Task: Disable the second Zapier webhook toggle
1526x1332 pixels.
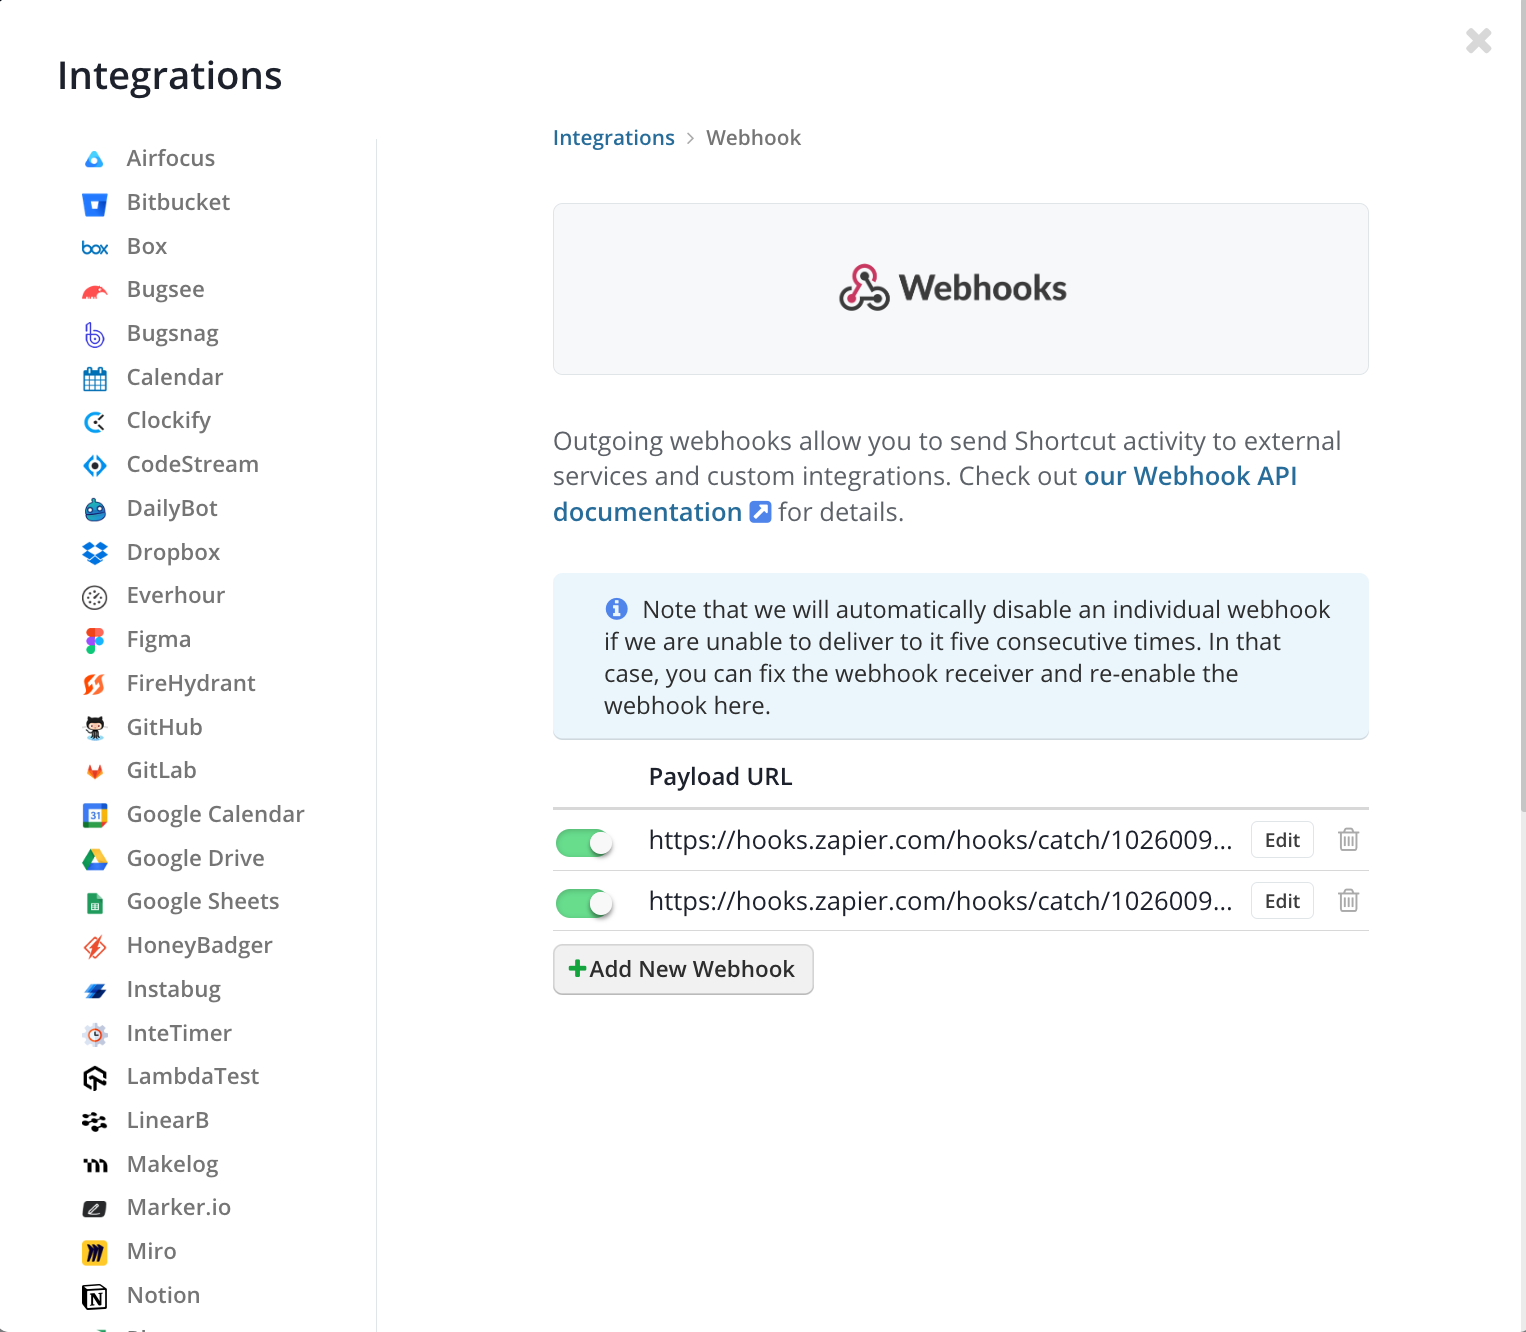Action: coord(584,904)
